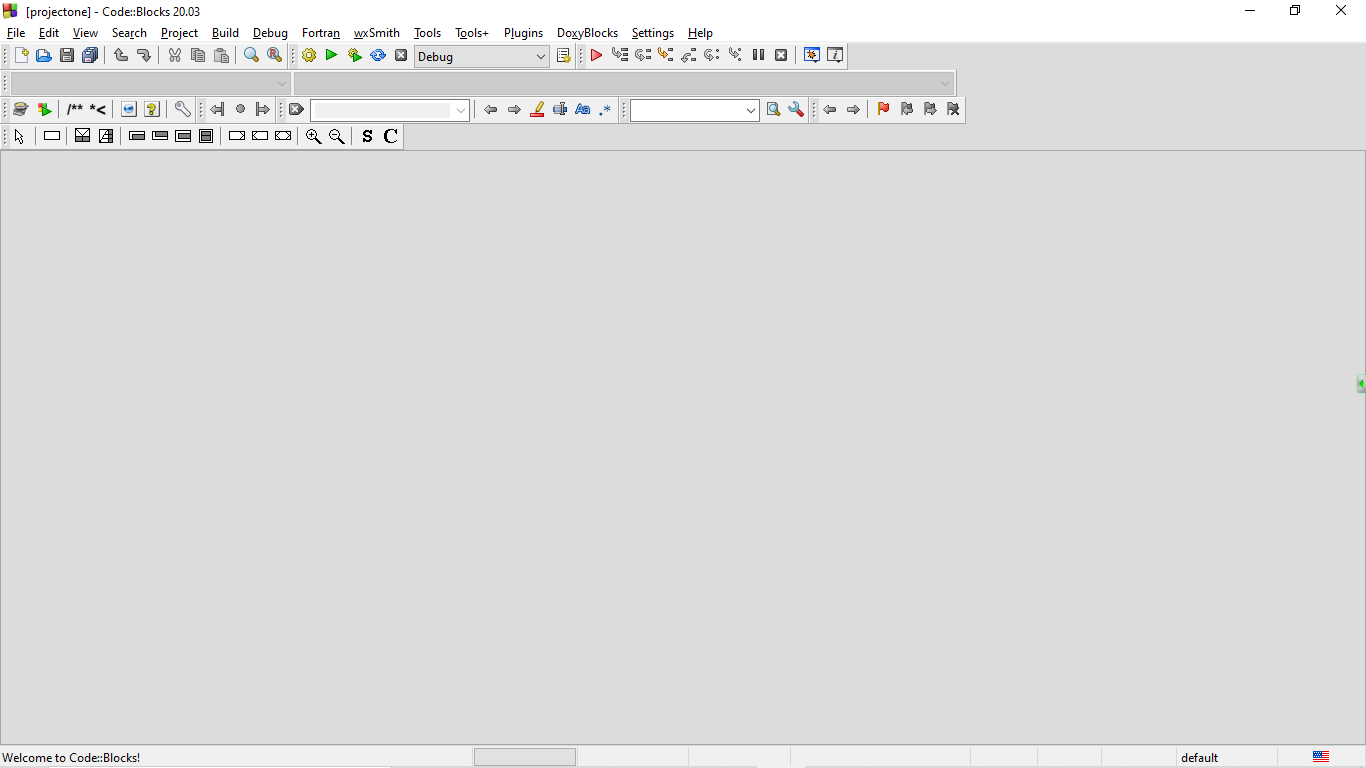The height and width of the screenshot is (768, 1366).
Task: Start debugging with the red arrow
Action: pyautogui.click(x=596, y=56)
